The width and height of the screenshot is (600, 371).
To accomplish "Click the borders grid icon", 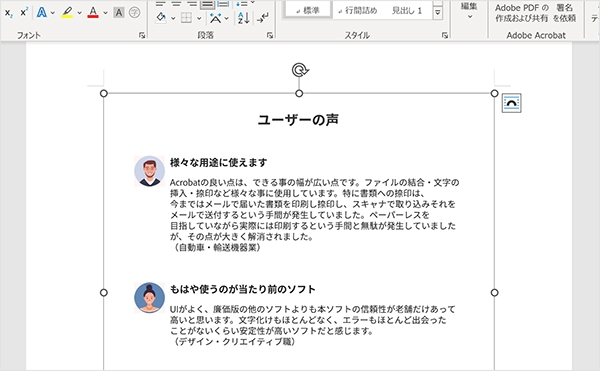I will coord(186,18).
